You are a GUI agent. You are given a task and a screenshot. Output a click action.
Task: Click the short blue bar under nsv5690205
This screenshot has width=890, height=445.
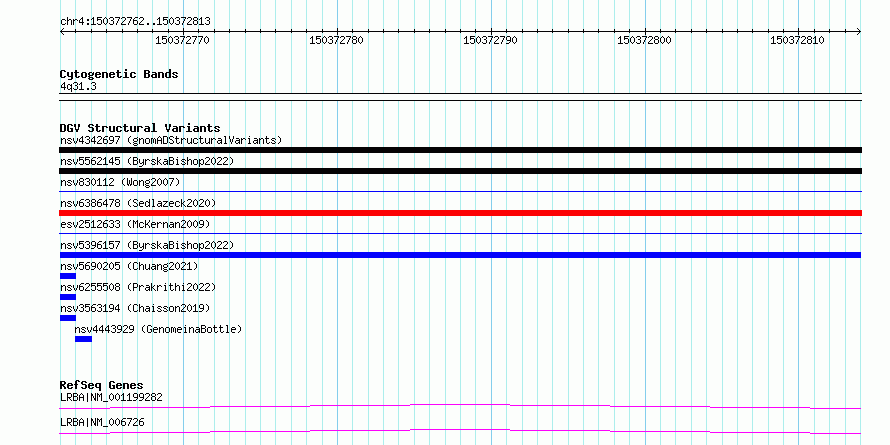pyautogui.click(x=68, y=276)
